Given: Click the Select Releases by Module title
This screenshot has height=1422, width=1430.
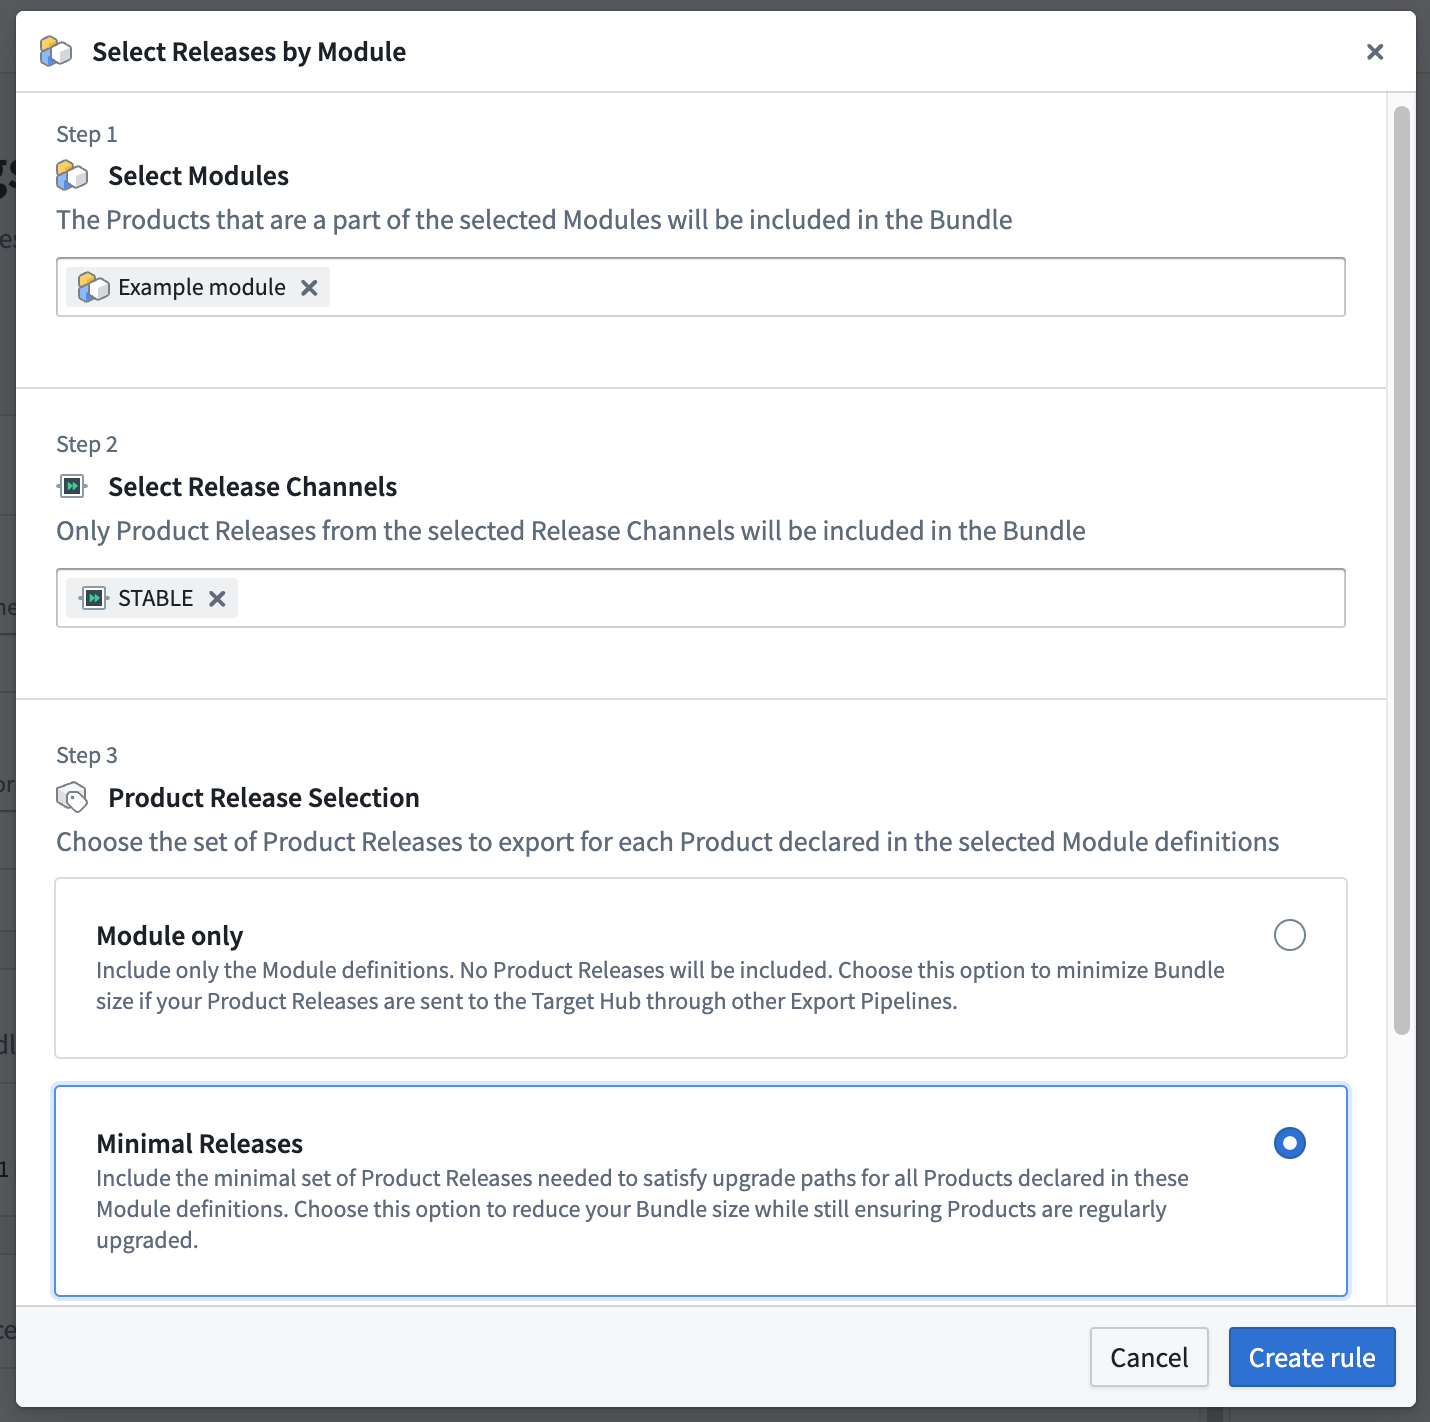Looking at the screenshot, I should 249,52.
